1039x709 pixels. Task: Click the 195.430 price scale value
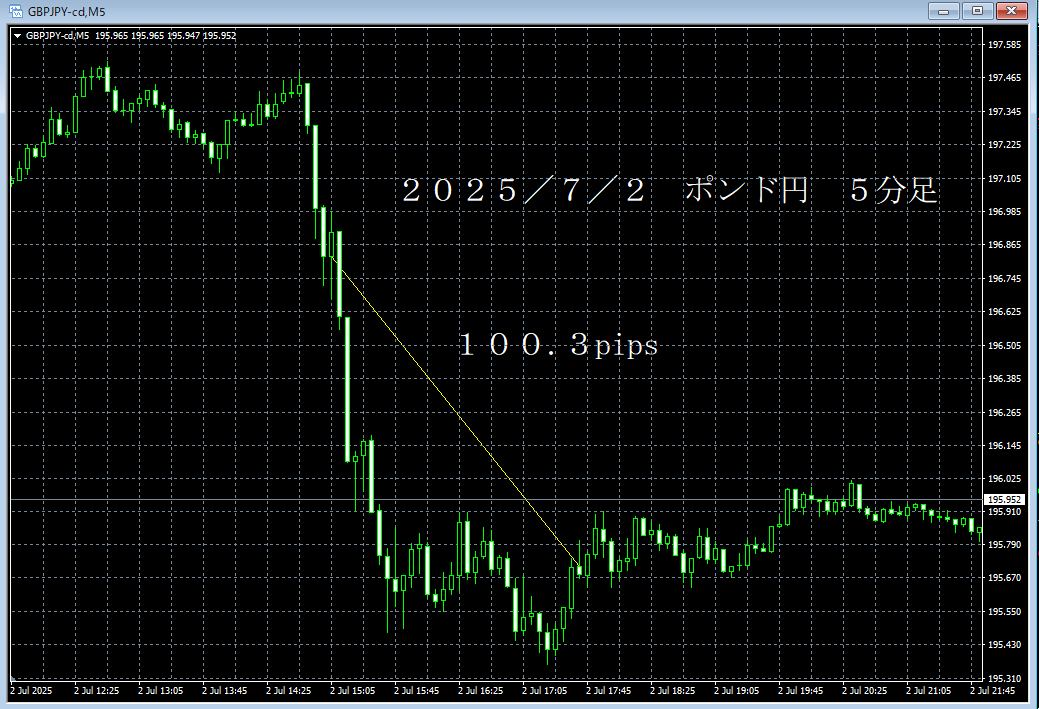(1005, 645)
